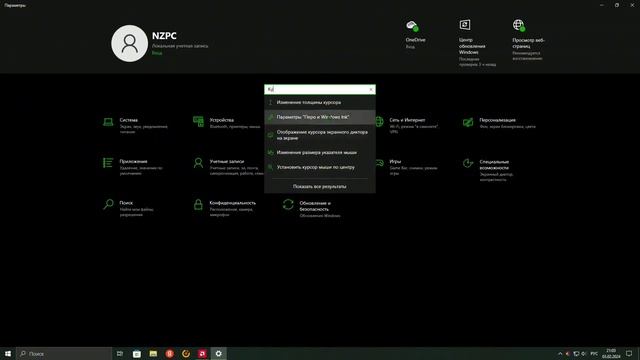The image size is (640, 360).
Task: Click the Просмотр веб-страниц globe icon
Action: point(519,25)
